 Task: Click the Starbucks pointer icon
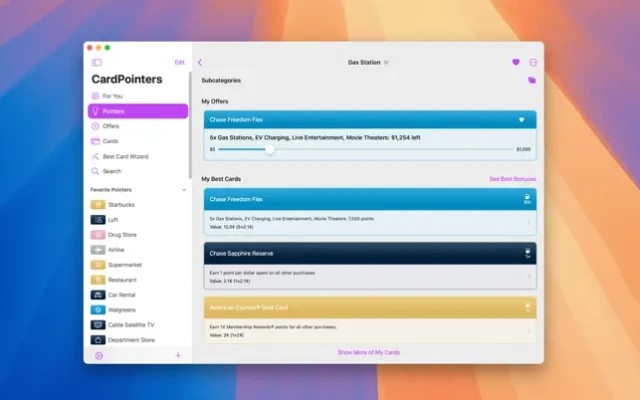[98, 205]
